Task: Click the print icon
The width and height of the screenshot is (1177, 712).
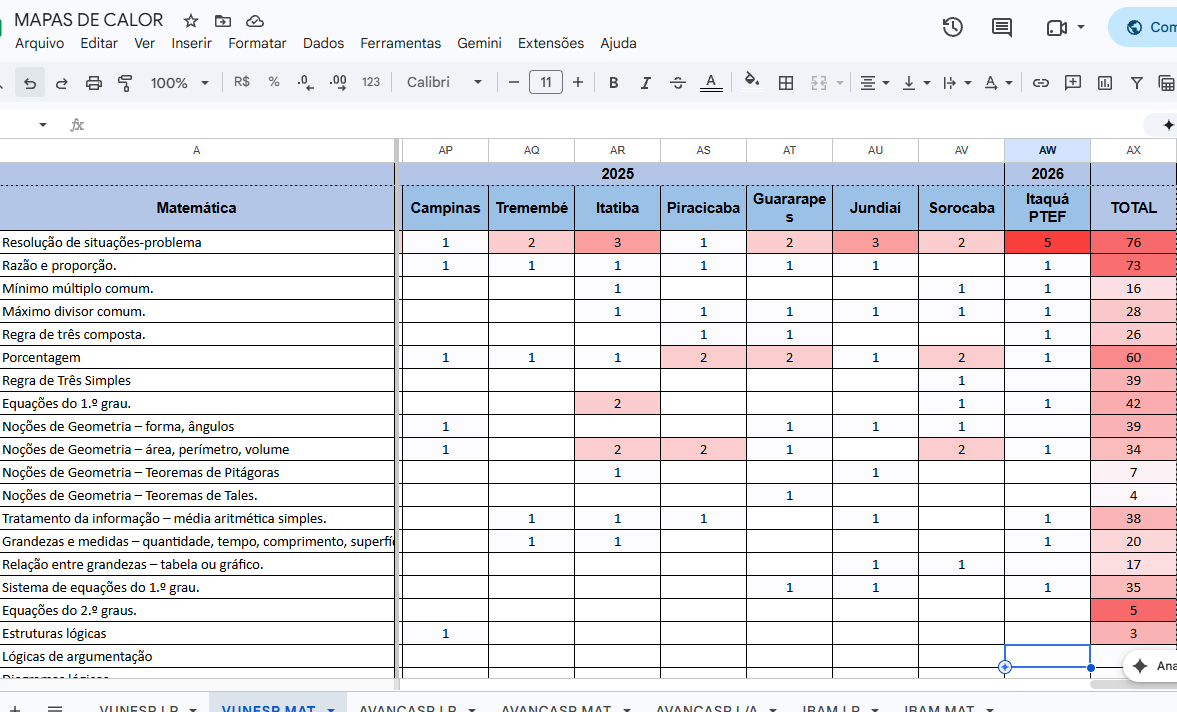Action: [x=94, y=83]
